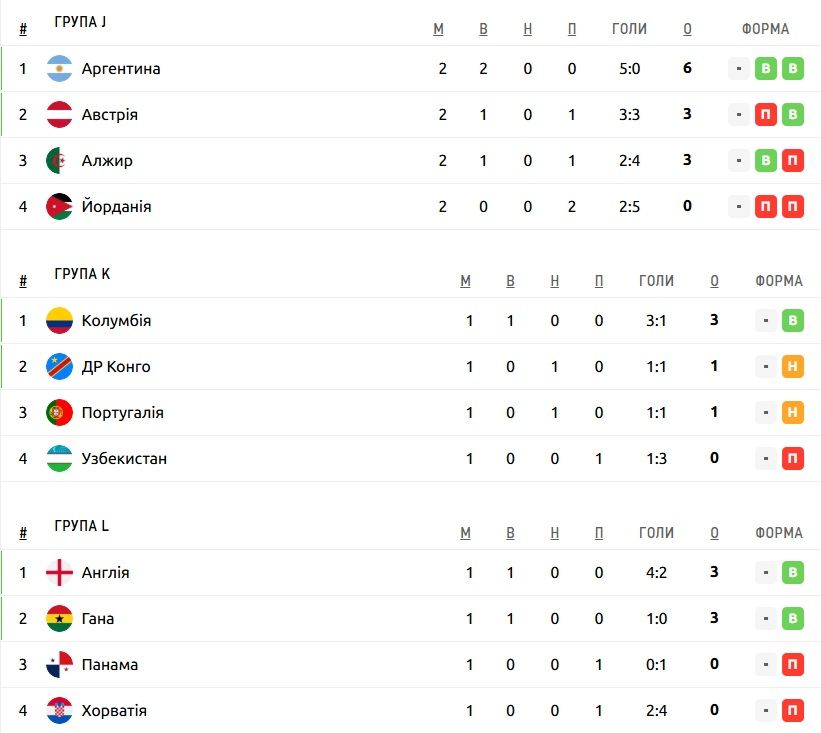Click the Croatia flag icon

coord(59,711)
